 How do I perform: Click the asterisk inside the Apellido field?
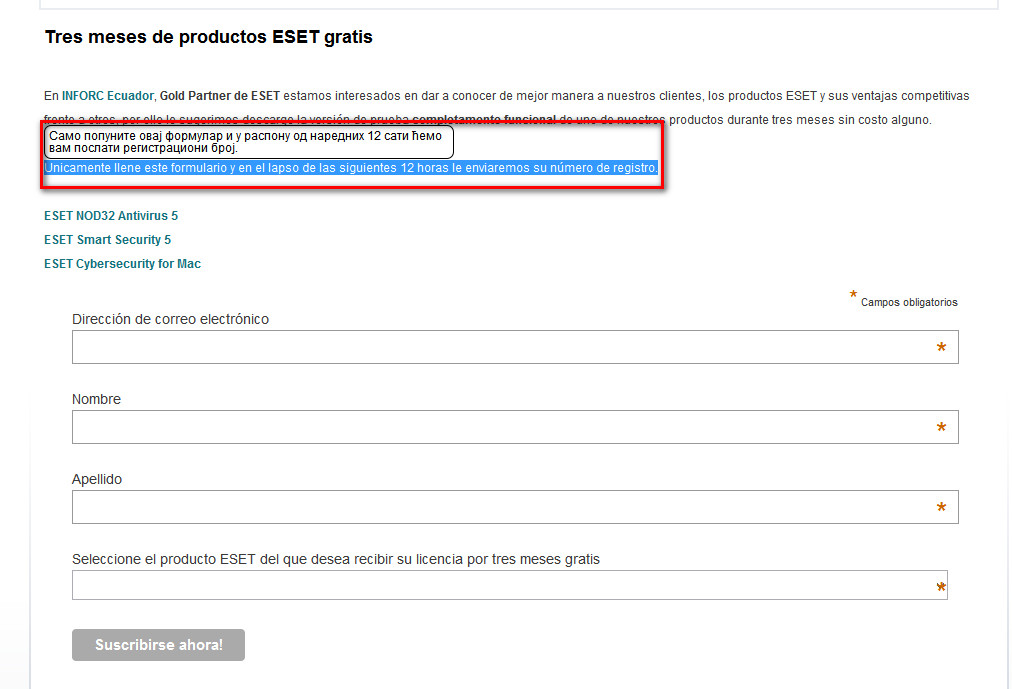pos(941,508)
